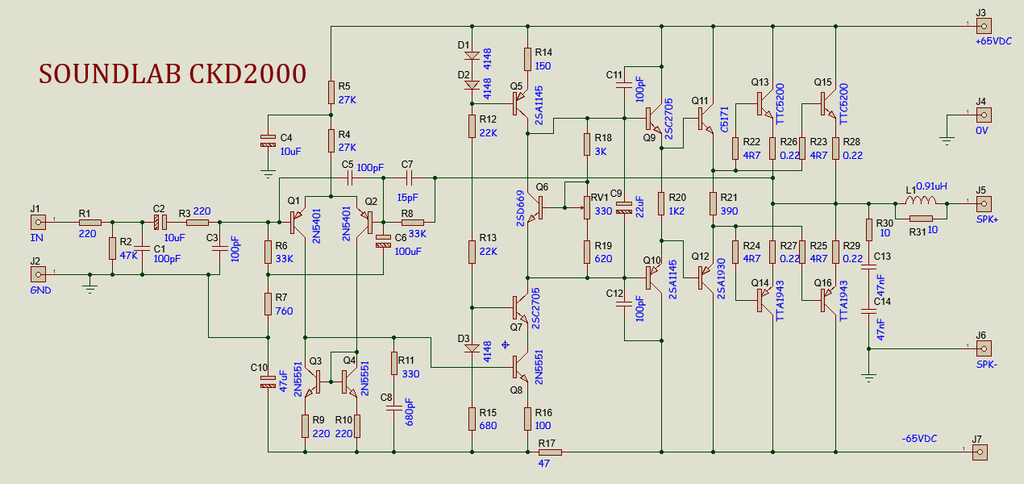Select the +65VDC label text
Viewport: 1024px width, 484px height.
click(993, 41)
